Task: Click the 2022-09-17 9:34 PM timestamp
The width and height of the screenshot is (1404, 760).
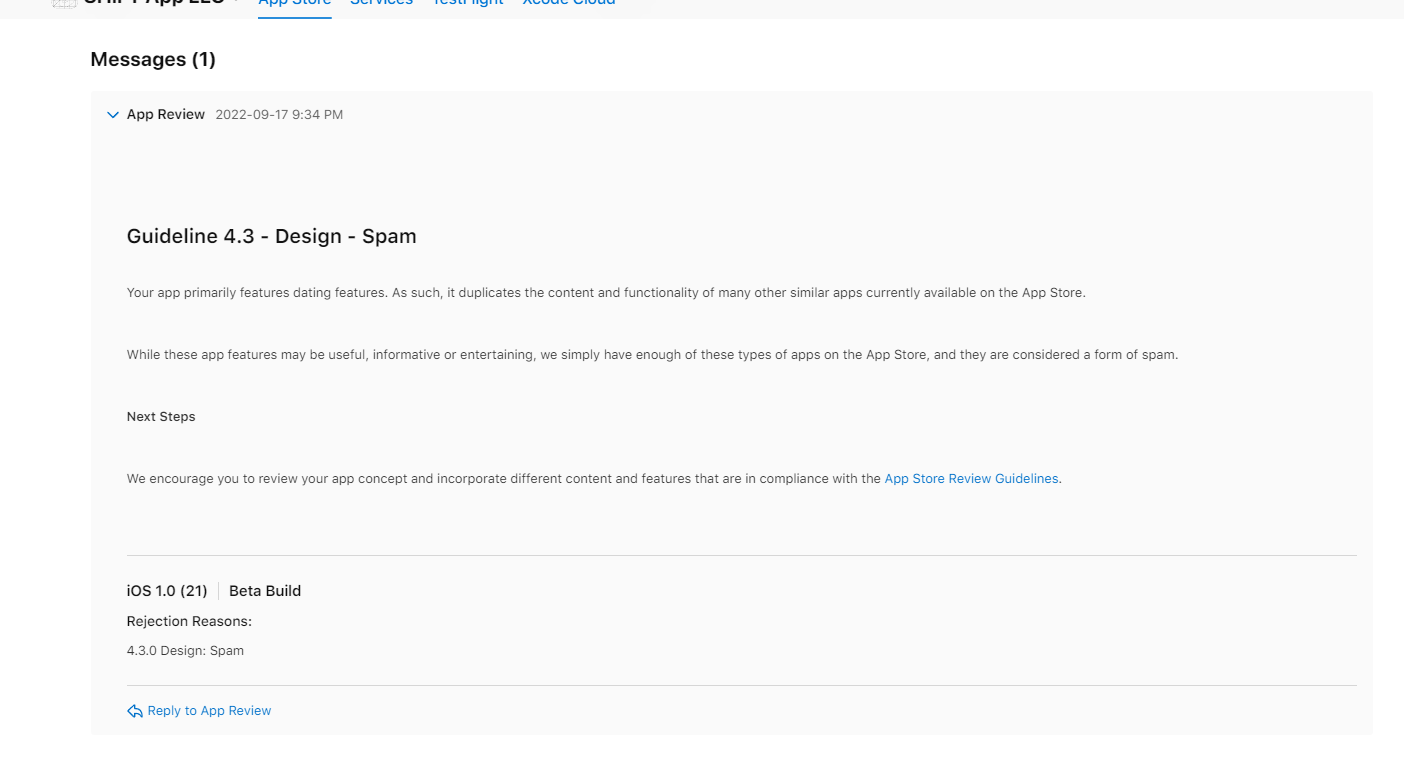Action: [279, 115]
